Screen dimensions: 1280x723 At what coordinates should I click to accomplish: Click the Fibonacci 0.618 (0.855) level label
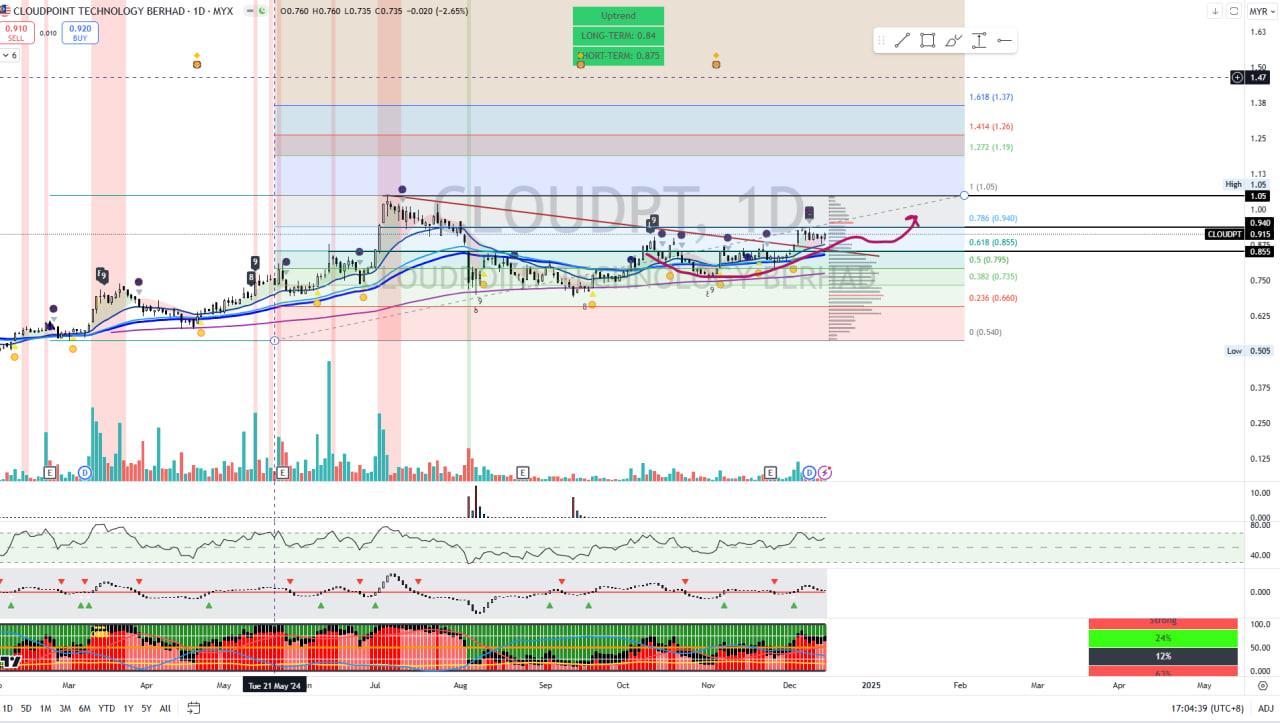pos(993,243)
